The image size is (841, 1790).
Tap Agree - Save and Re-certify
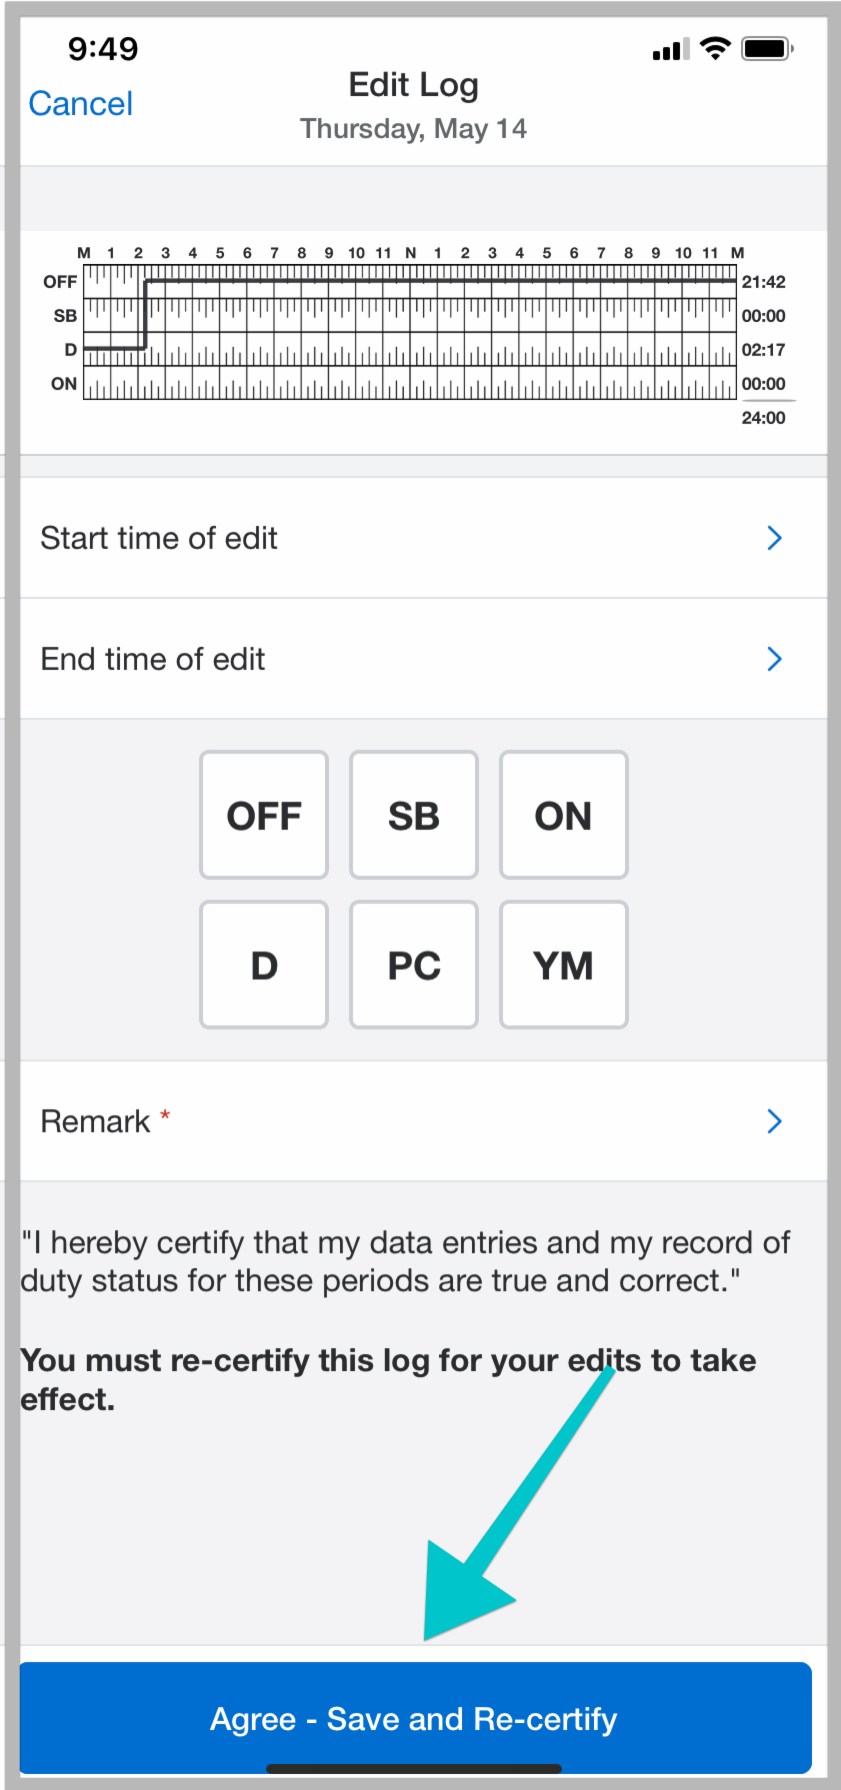413,1718
